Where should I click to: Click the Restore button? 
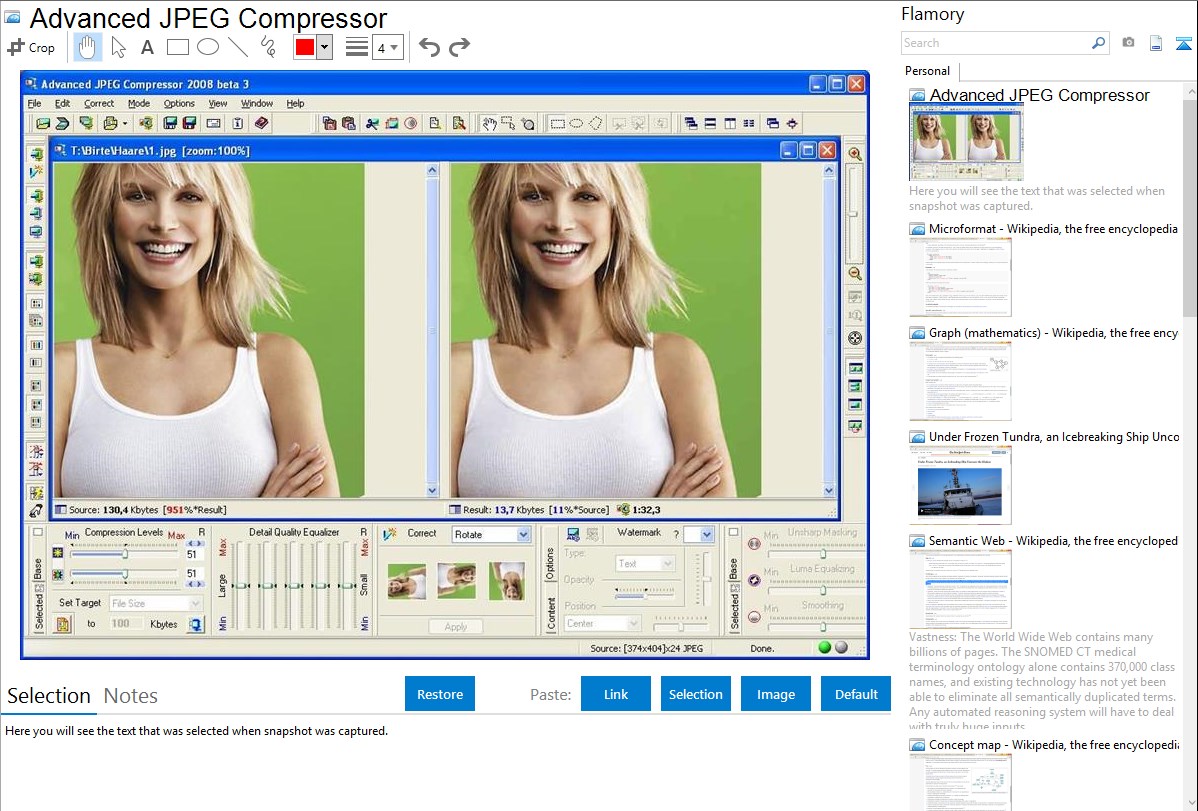point(440,694)
